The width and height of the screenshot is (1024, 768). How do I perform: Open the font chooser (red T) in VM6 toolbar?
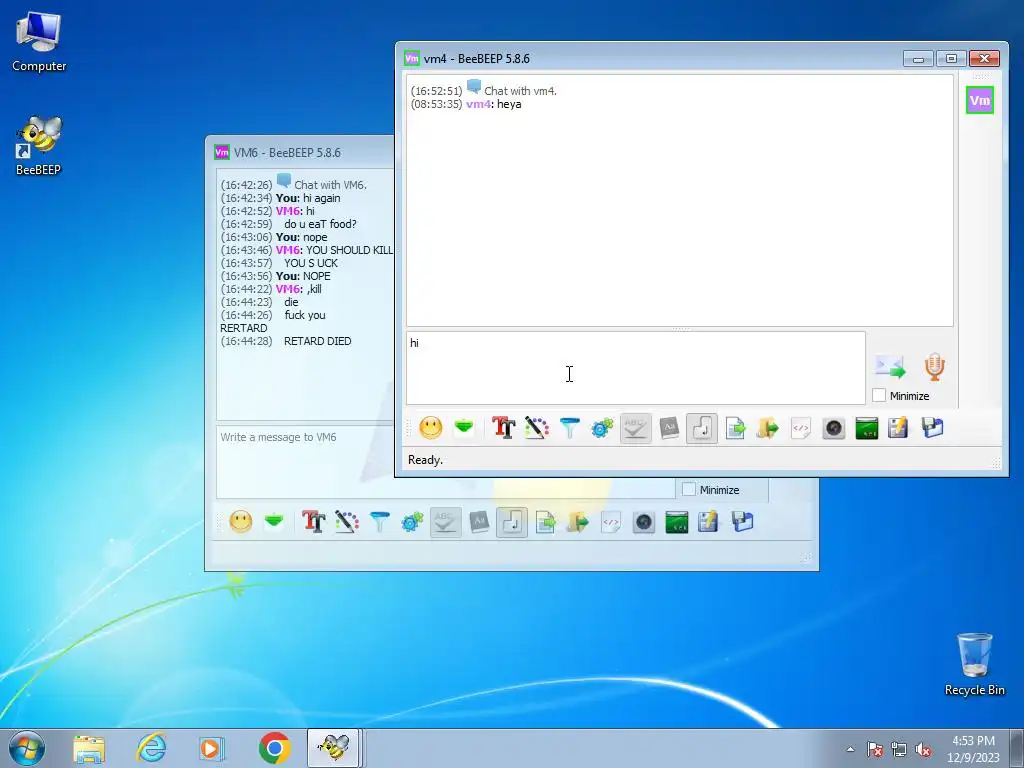tap(313, 522)
